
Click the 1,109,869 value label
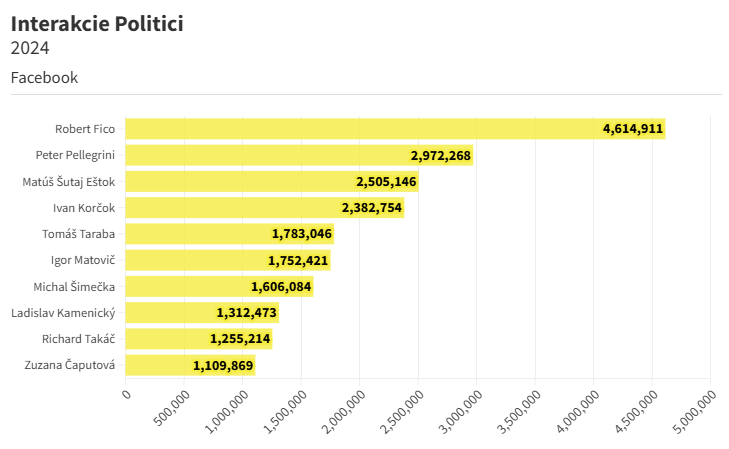[223, 365]
